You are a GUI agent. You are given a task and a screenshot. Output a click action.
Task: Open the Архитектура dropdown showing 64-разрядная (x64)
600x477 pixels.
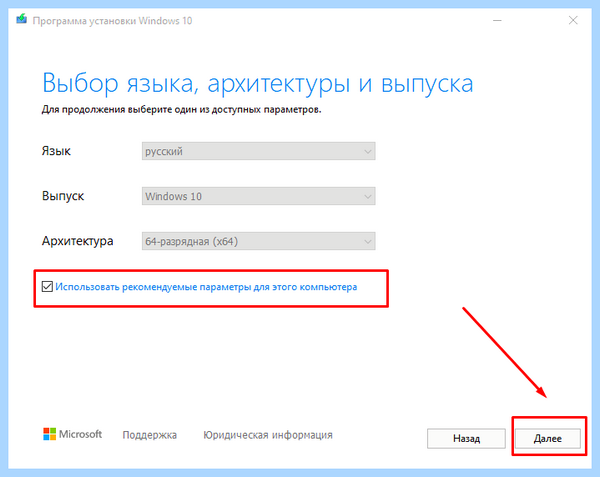(x=258, y=241)
